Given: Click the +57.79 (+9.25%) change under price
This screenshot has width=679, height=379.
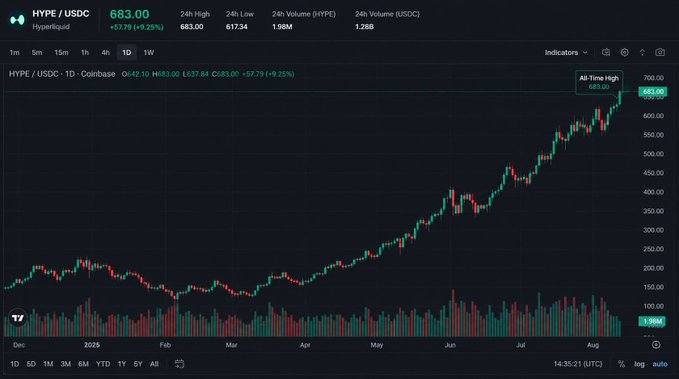Looking at the screenshot, I should 136,27.
